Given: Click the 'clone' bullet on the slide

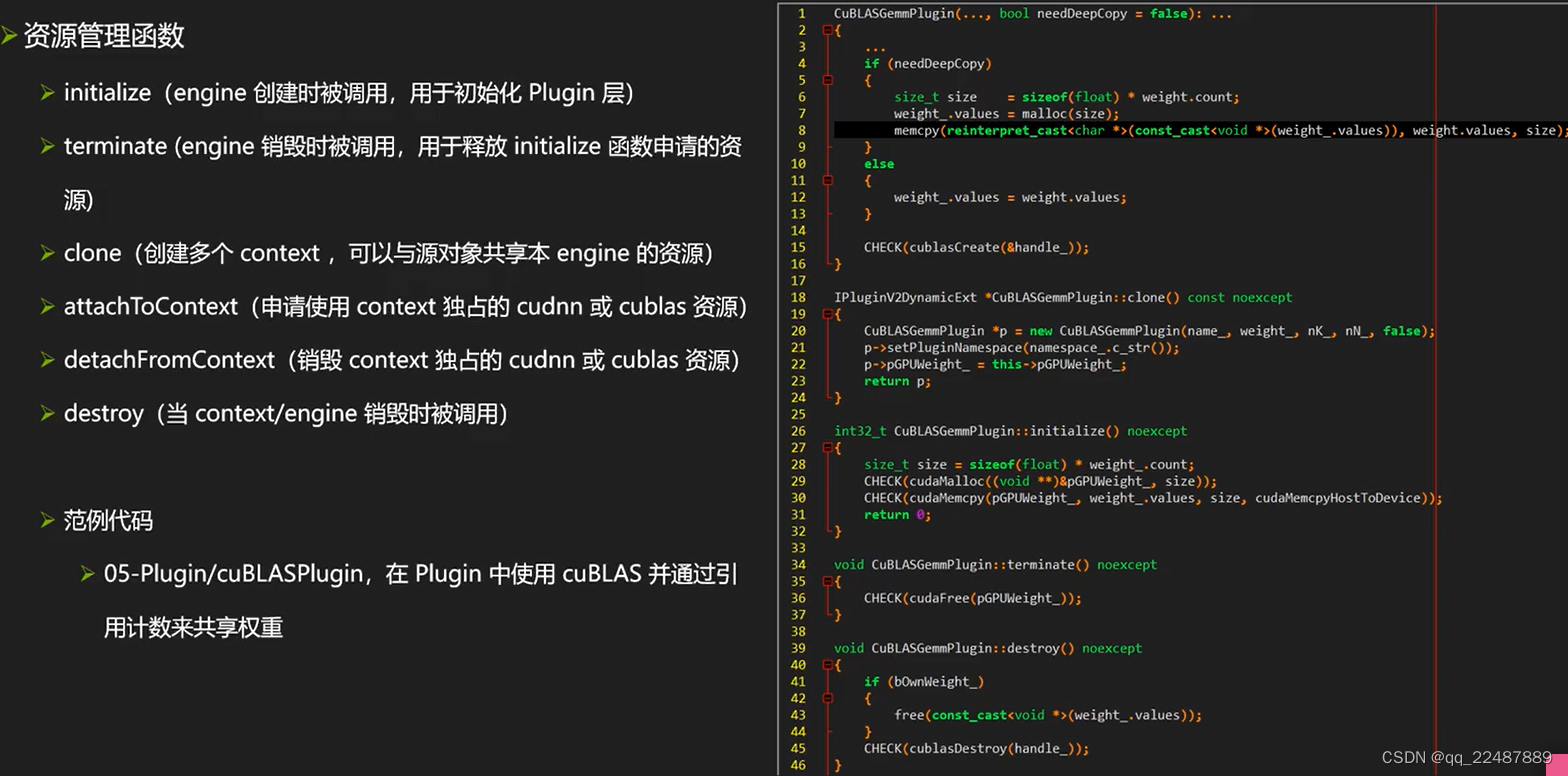Looking at the screenshot, I should (x=389, y=253).
